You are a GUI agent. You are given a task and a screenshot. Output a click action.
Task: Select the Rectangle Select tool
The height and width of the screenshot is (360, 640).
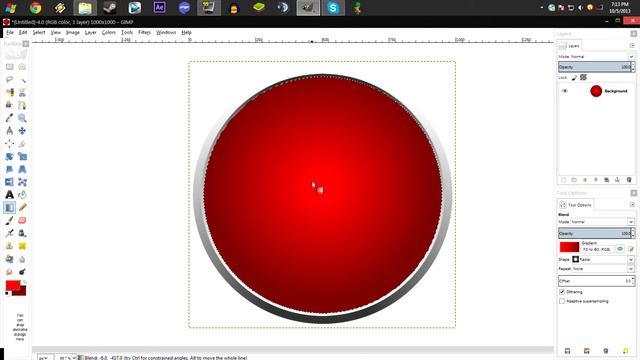pos(9,67)
